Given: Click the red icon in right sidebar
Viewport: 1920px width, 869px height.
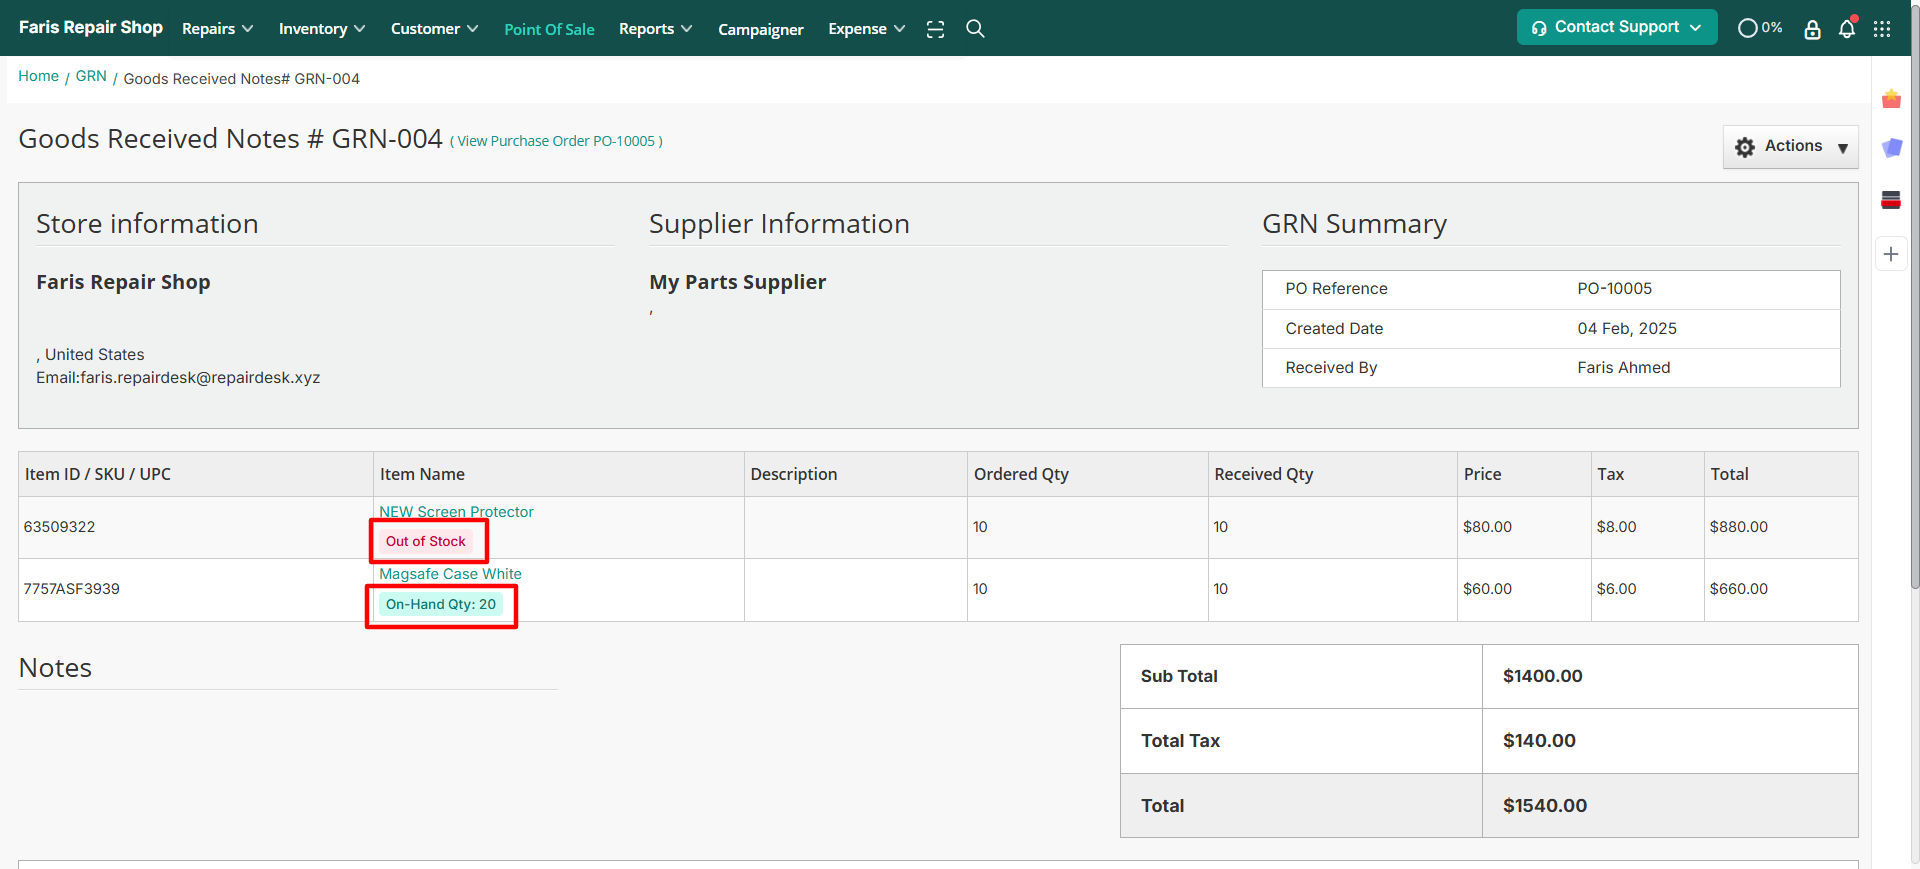Looking at the screenshot, I should click(x=1891, y=200).
